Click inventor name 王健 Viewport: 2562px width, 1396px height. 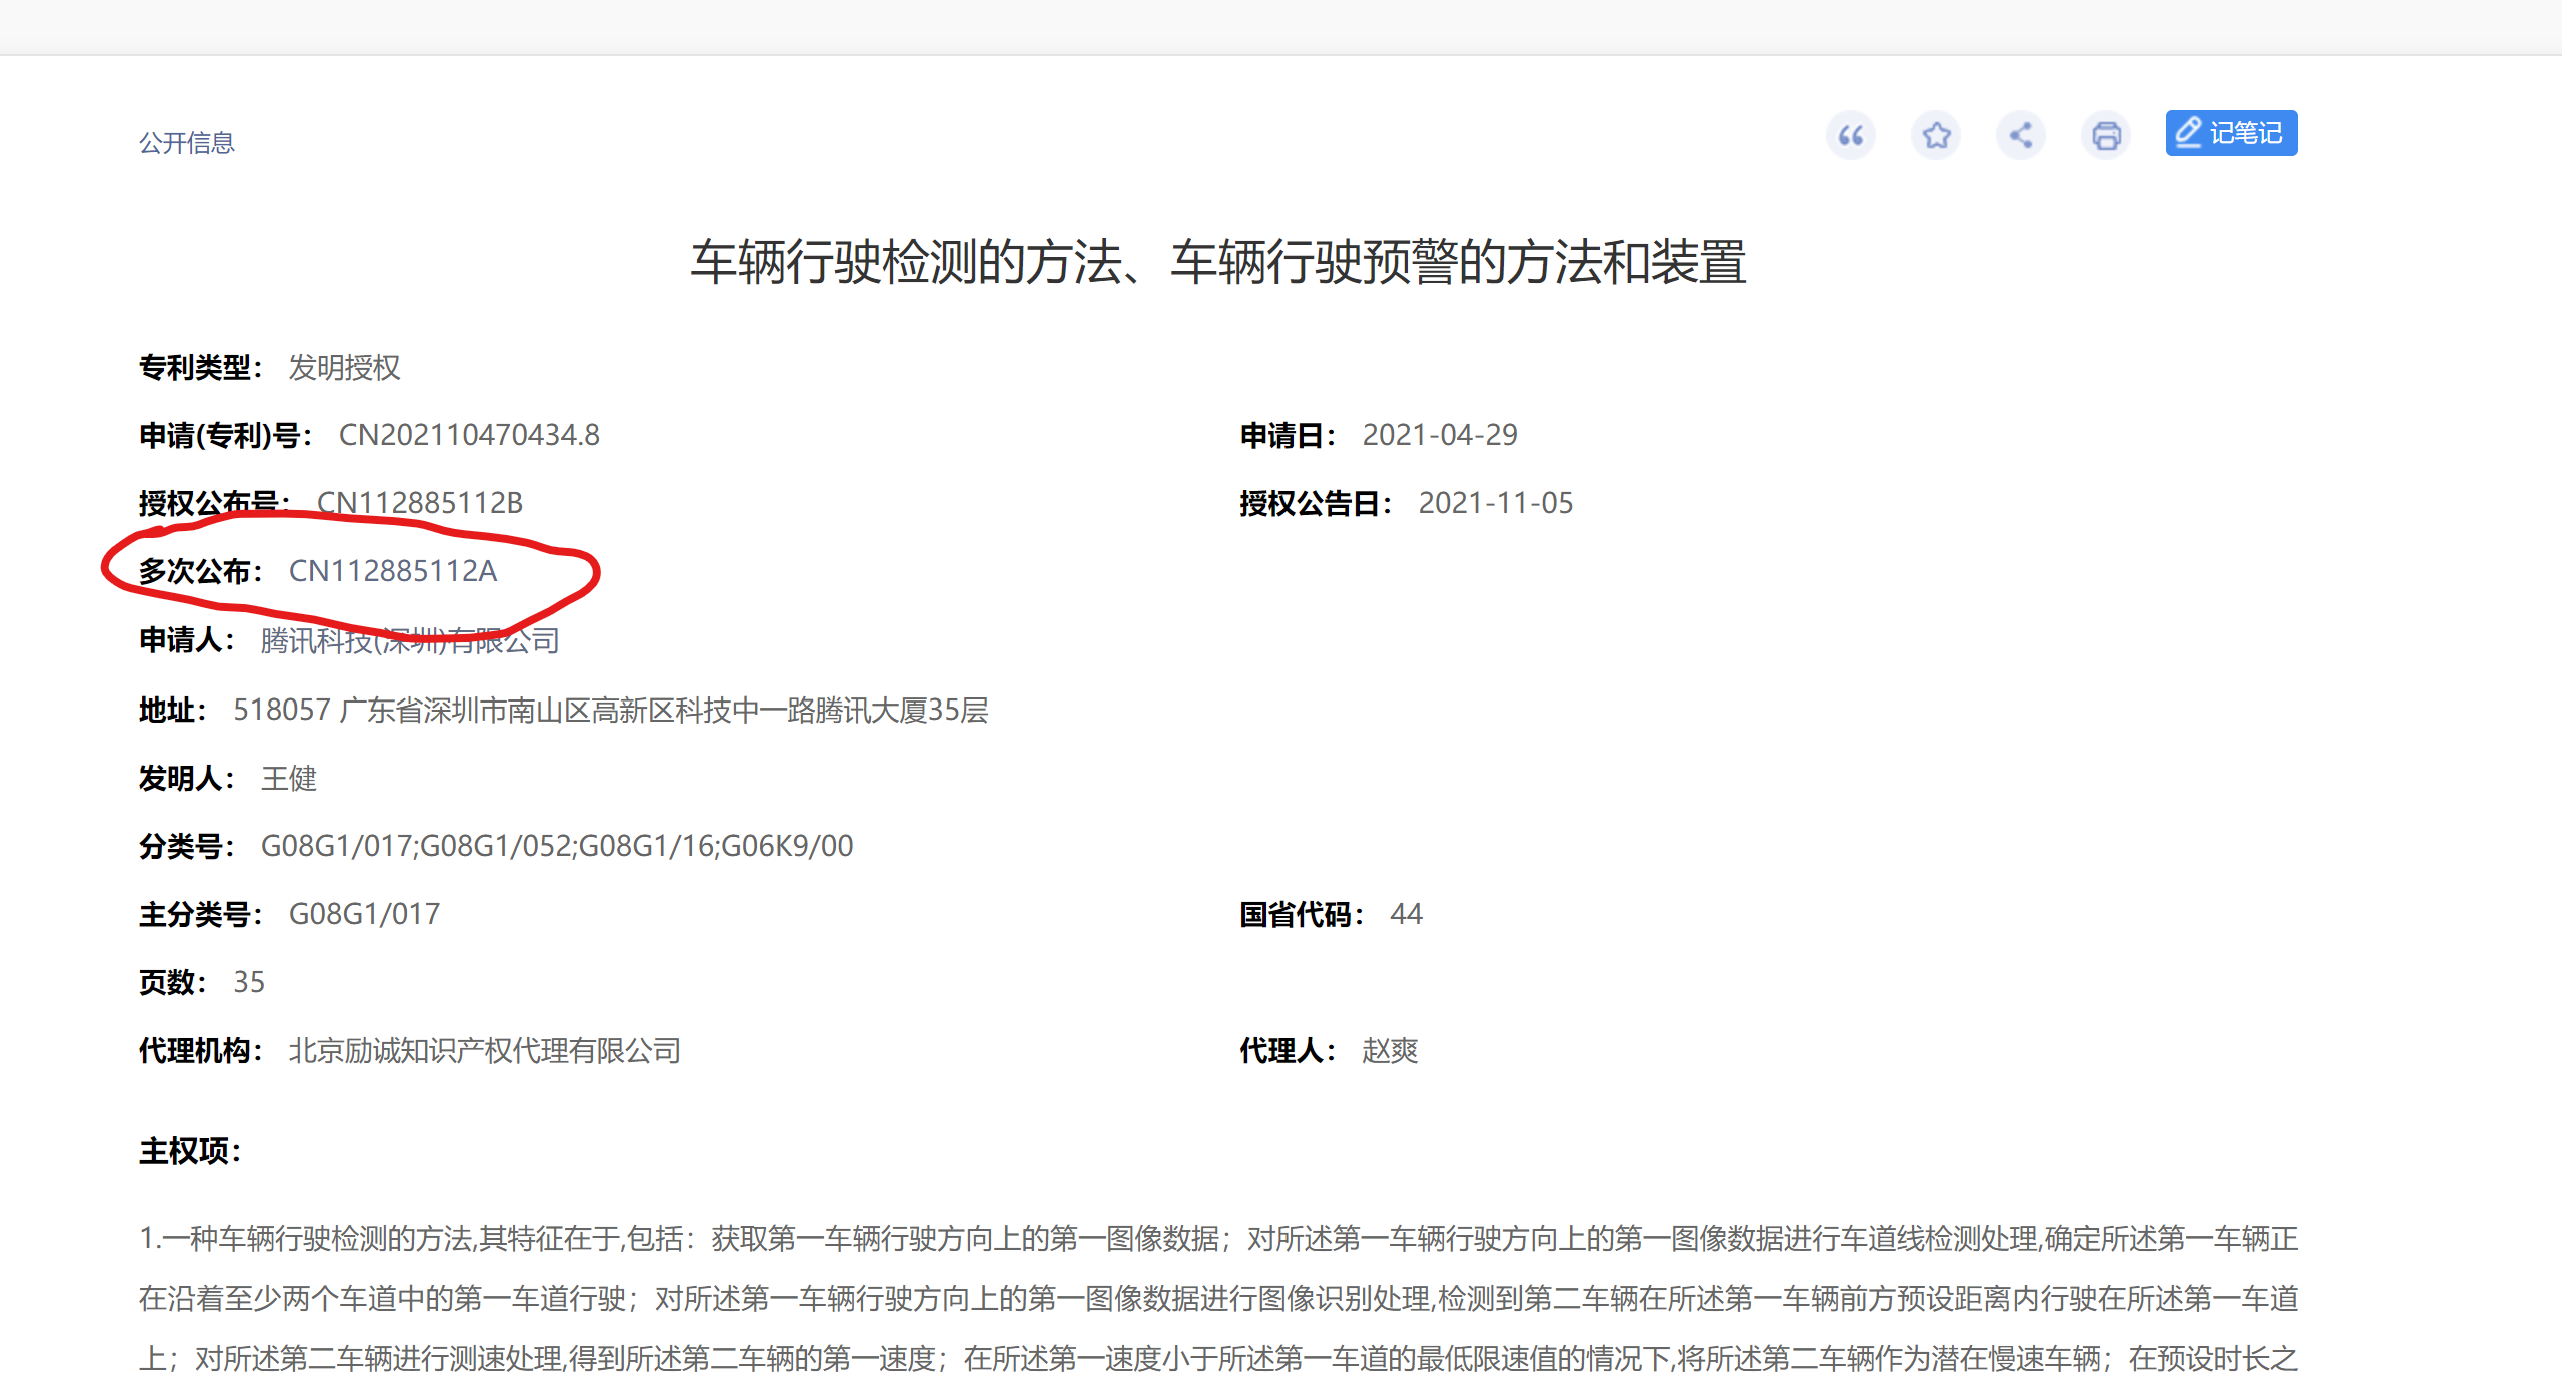click(288, 778)
